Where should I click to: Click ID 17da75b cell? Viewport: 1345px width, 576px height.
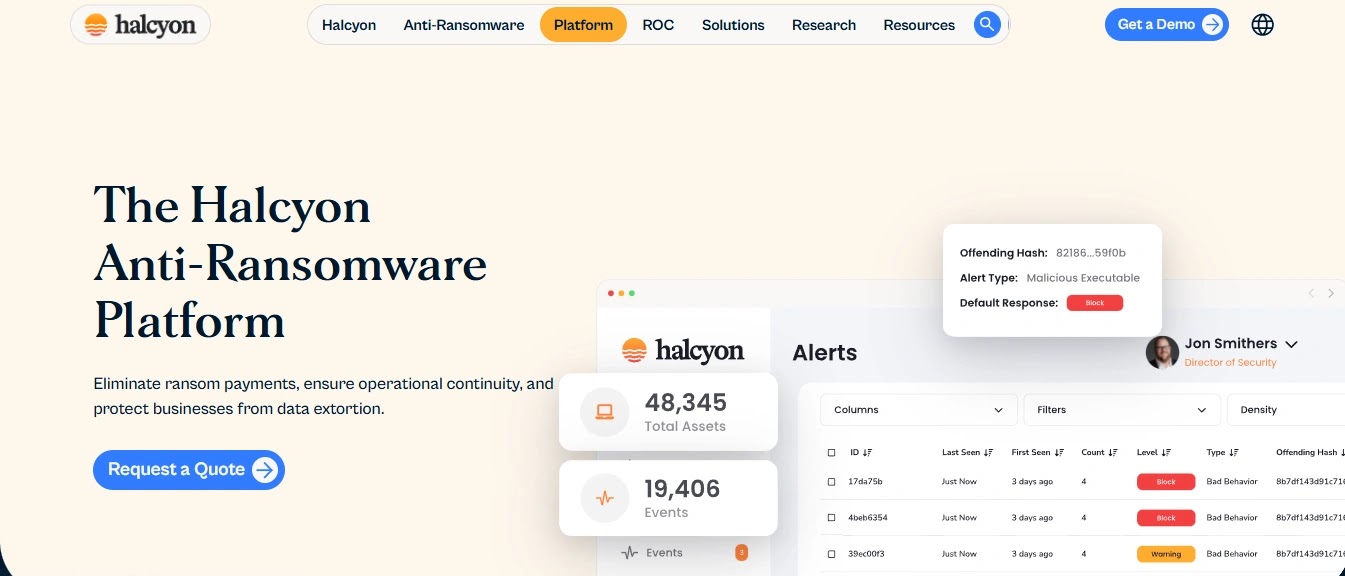pyautogui.click(x=865, y=482)
